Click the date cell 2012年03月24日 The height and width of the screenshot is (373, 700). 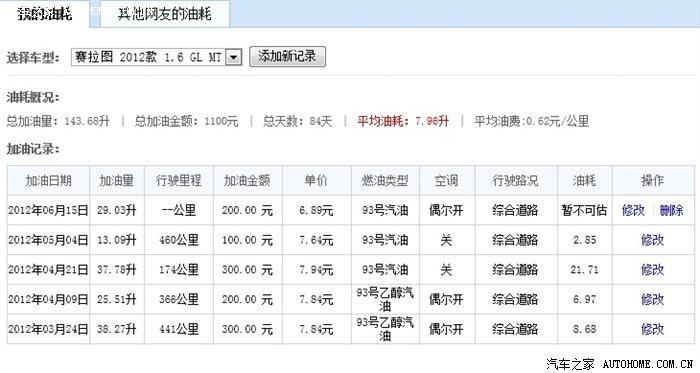click(x=48, y=329)
